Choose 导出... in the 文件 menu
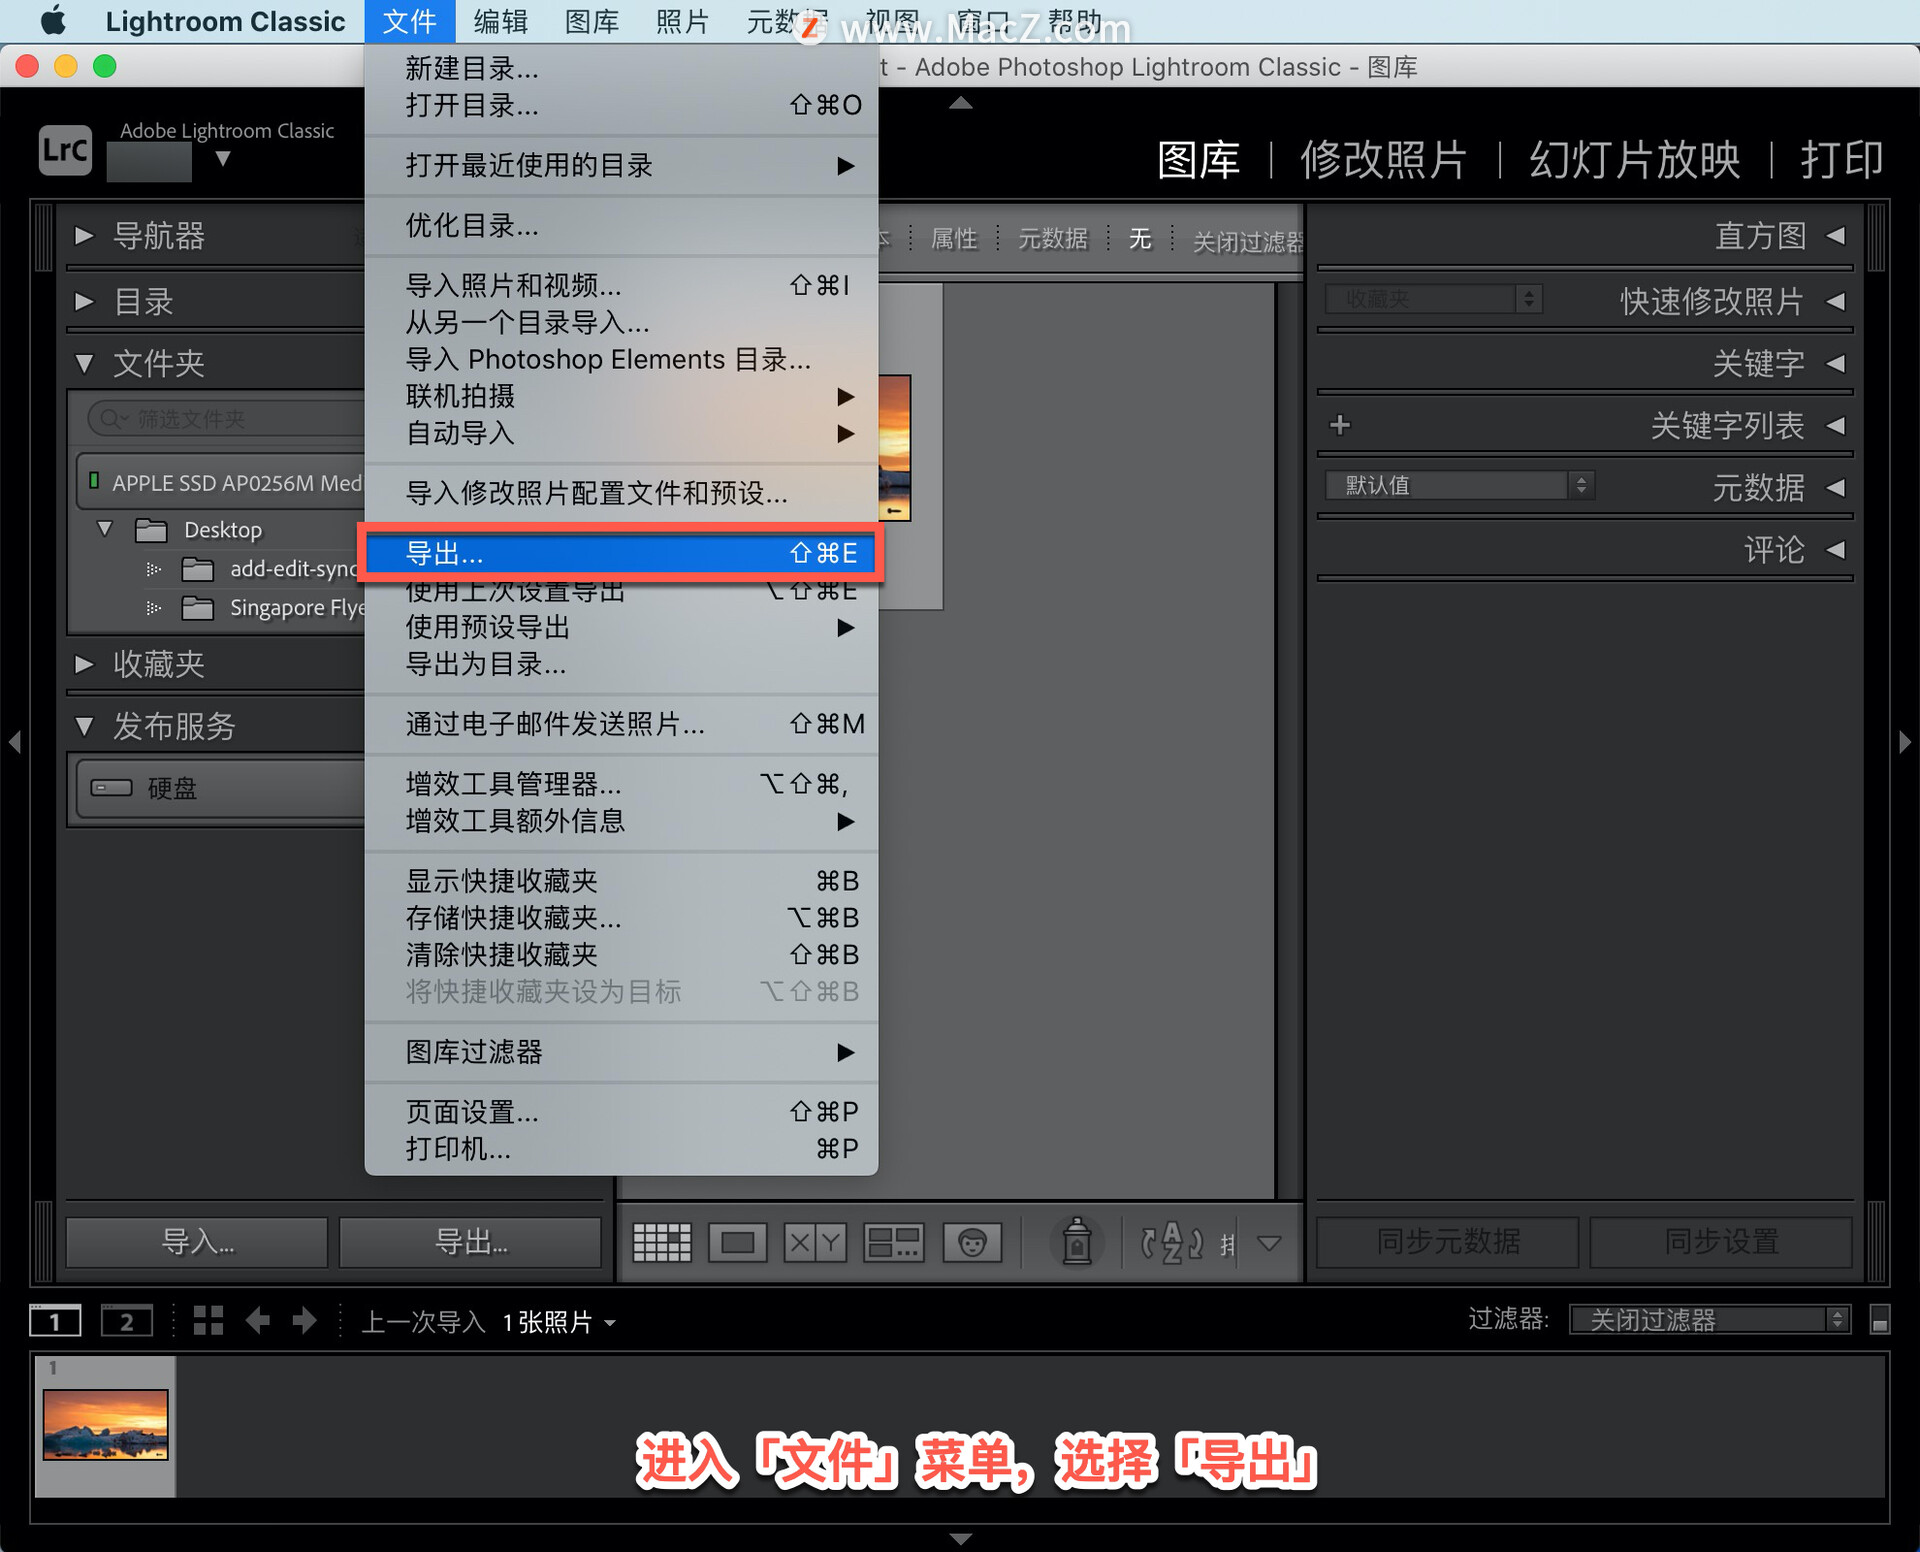The width and height of the screenshot is (1920, 1552). pos(621,553)
